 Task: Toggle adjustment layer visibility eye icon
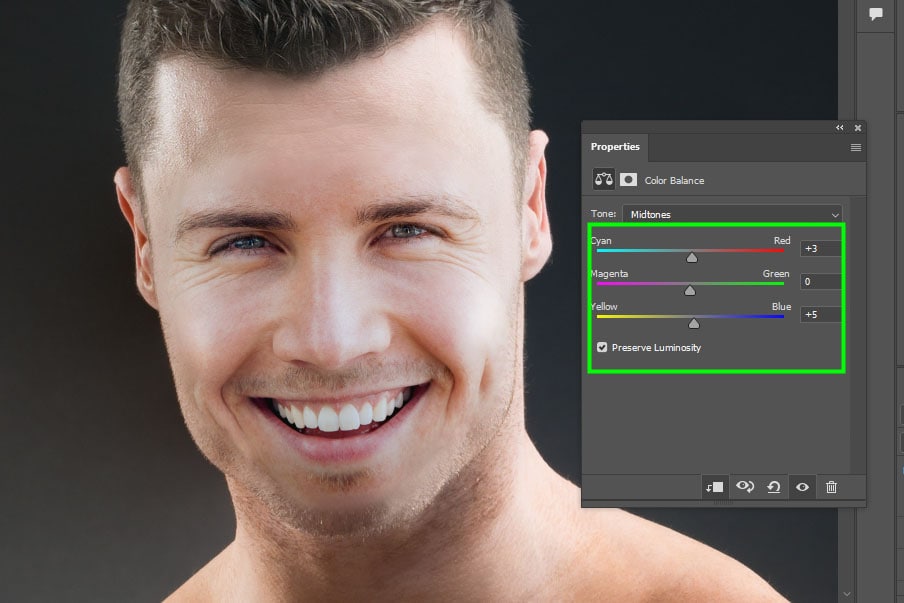pos(802,487)
